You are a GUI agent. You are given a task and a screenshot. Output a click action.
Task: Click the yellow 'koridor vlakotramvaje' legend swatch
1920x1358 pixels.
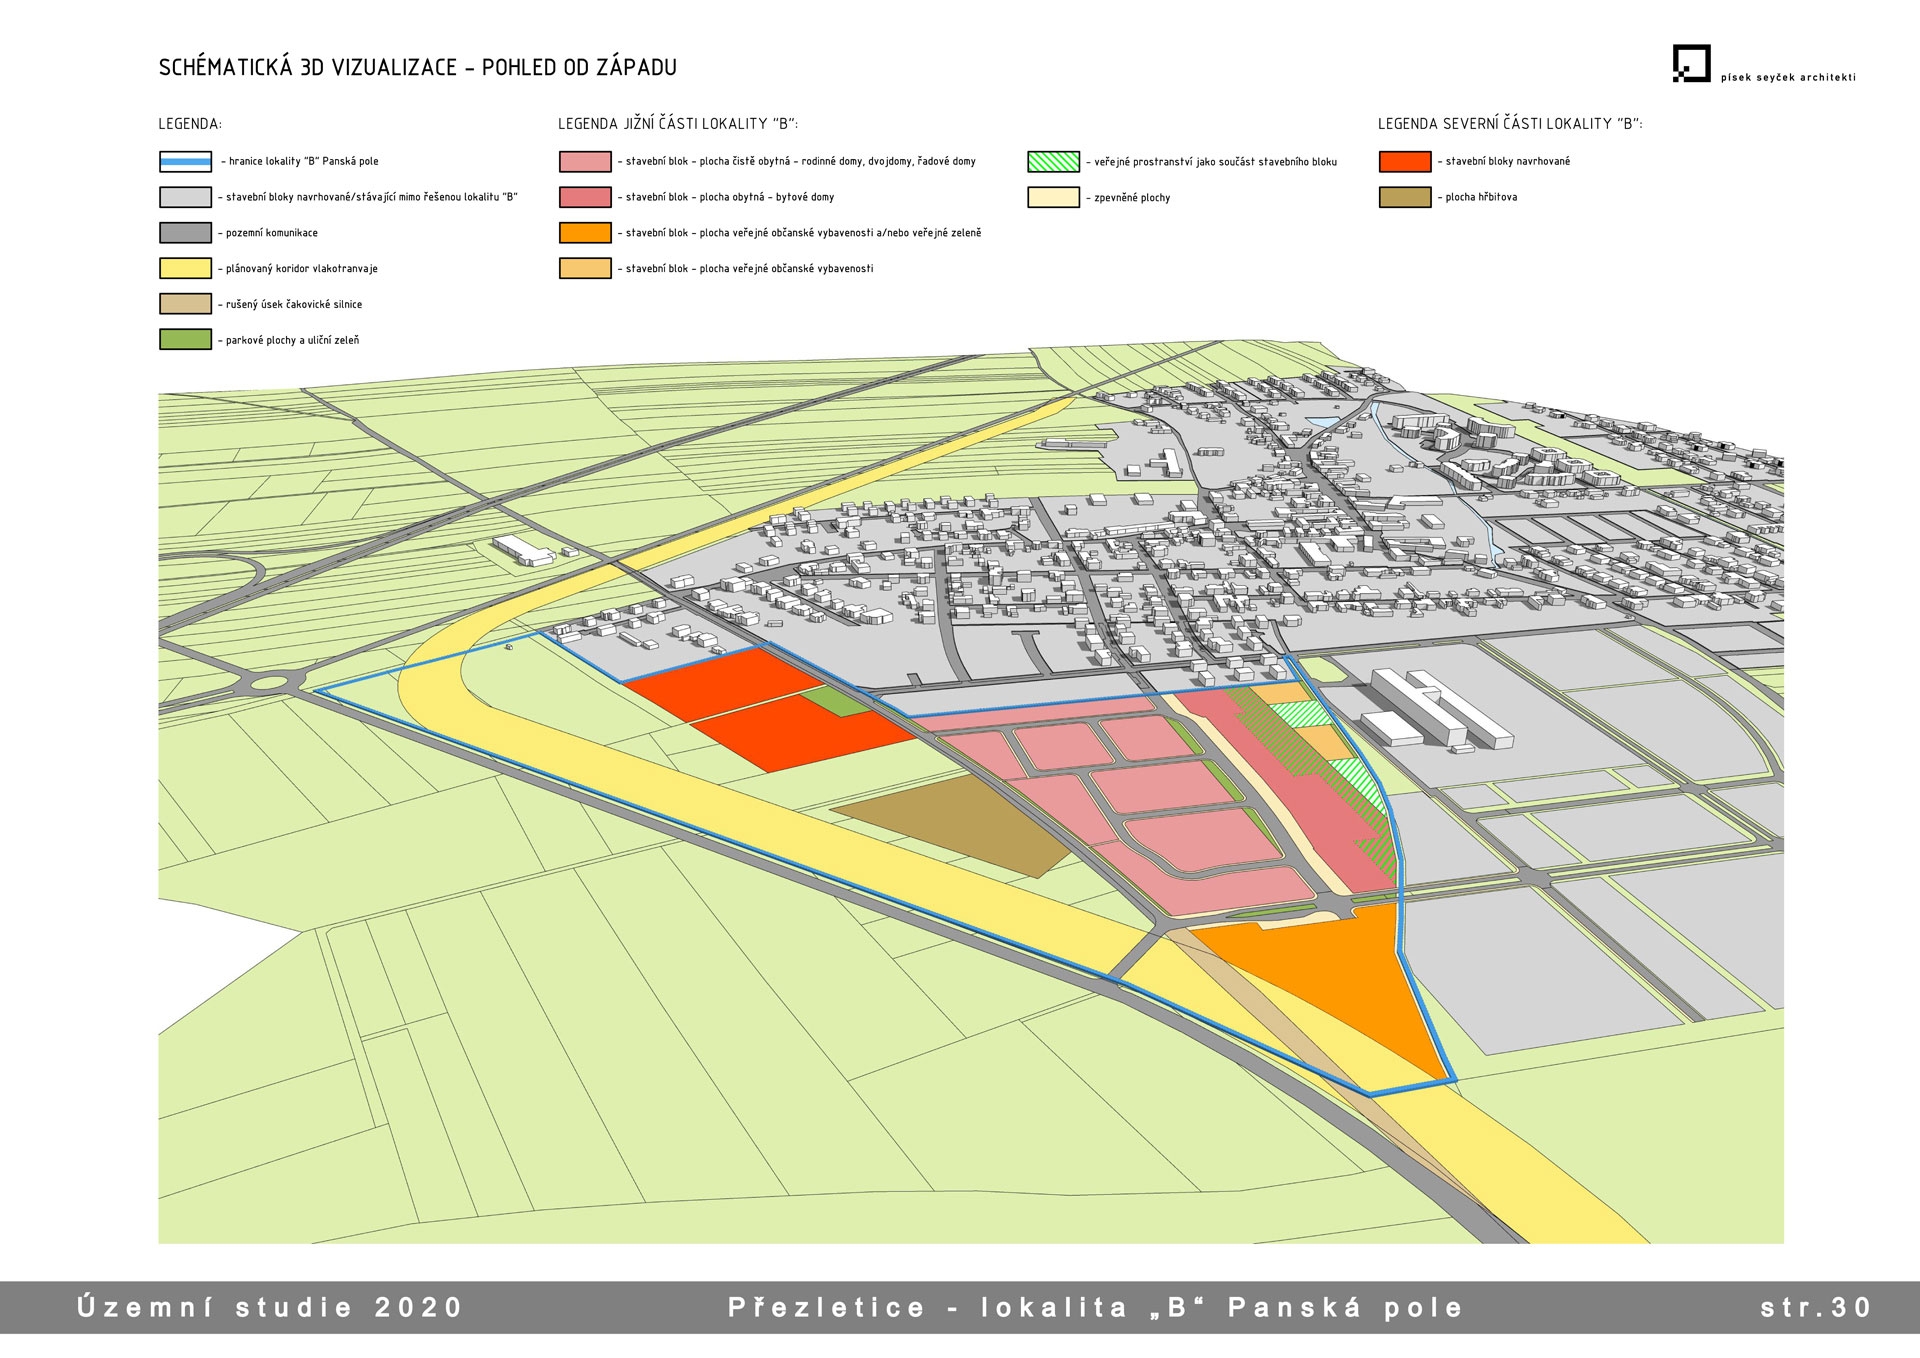coord(185,269)
